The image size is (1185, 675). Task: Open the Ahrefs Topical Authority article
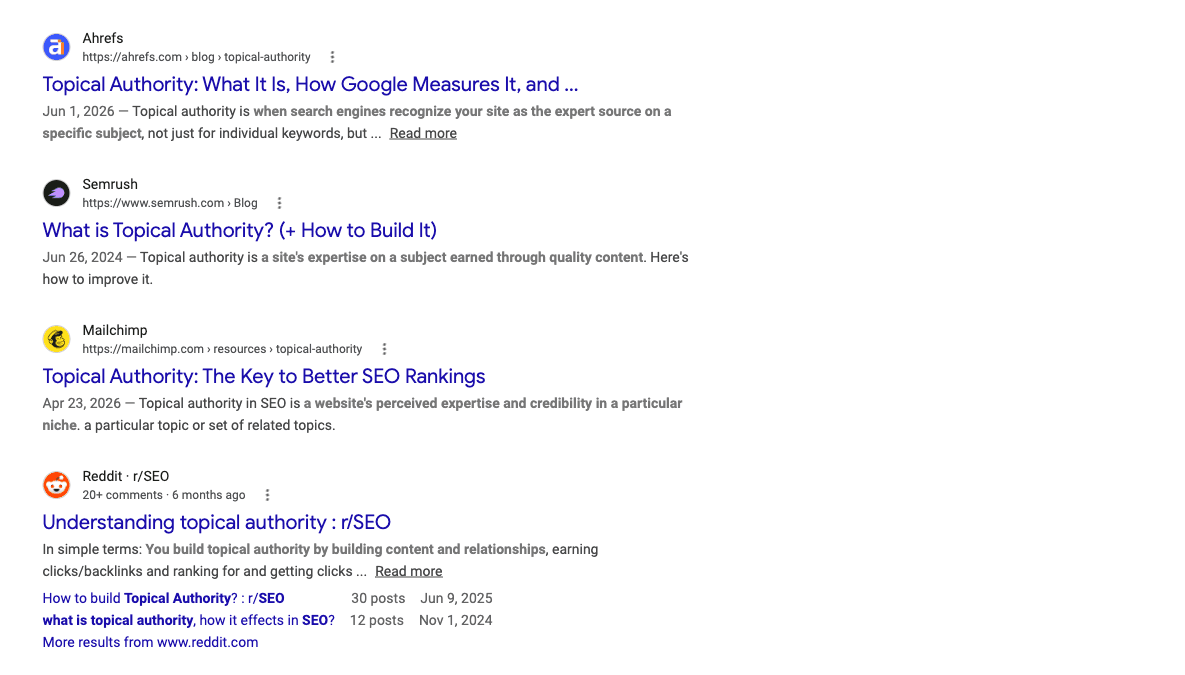[x=310, y=84]
